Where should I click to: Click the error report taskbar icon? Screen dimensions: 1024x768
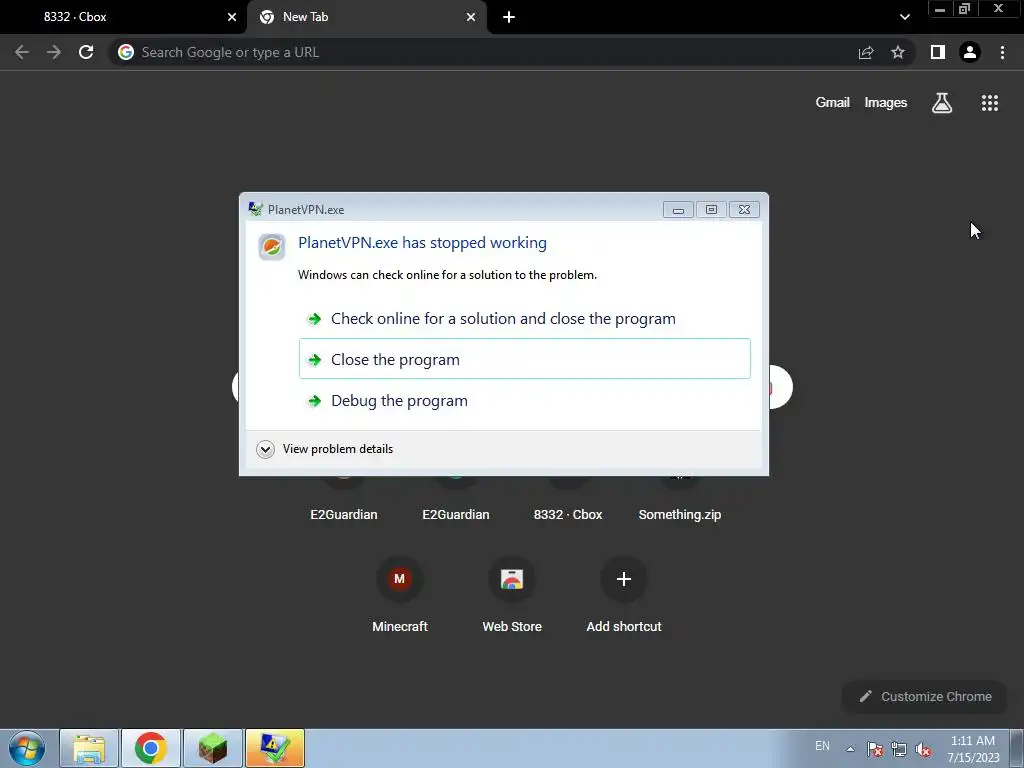pyautogui.click(x=275, y=748)
